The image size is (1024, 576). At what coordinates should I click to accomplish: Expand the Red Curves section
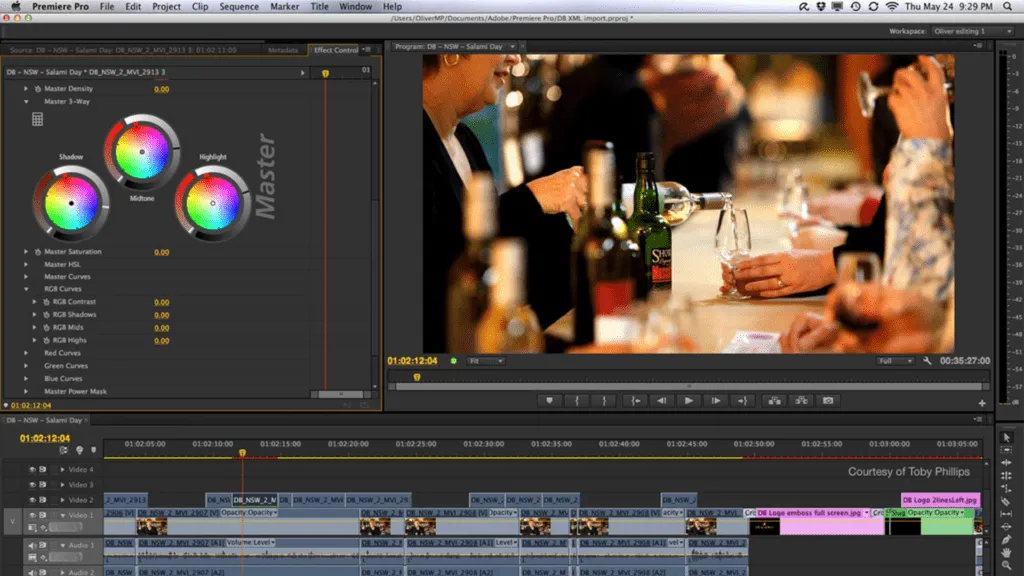pos(26,353)
